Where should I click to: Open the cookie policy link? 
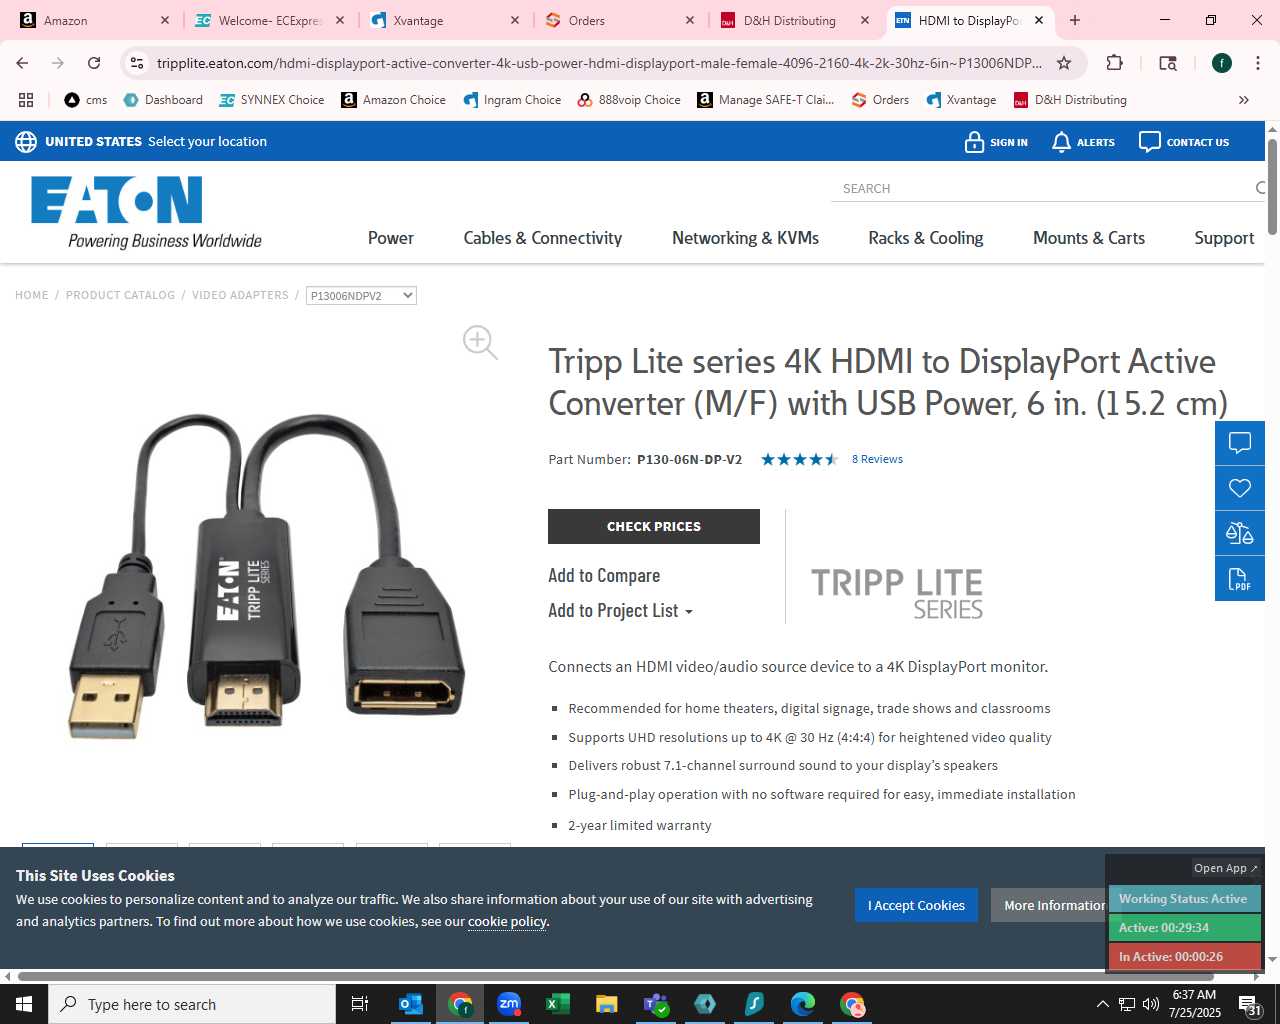click(507, 922)
